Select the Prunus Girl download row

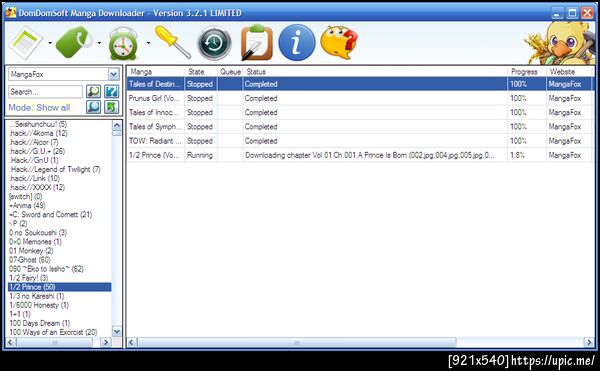(x=360, y=98)
